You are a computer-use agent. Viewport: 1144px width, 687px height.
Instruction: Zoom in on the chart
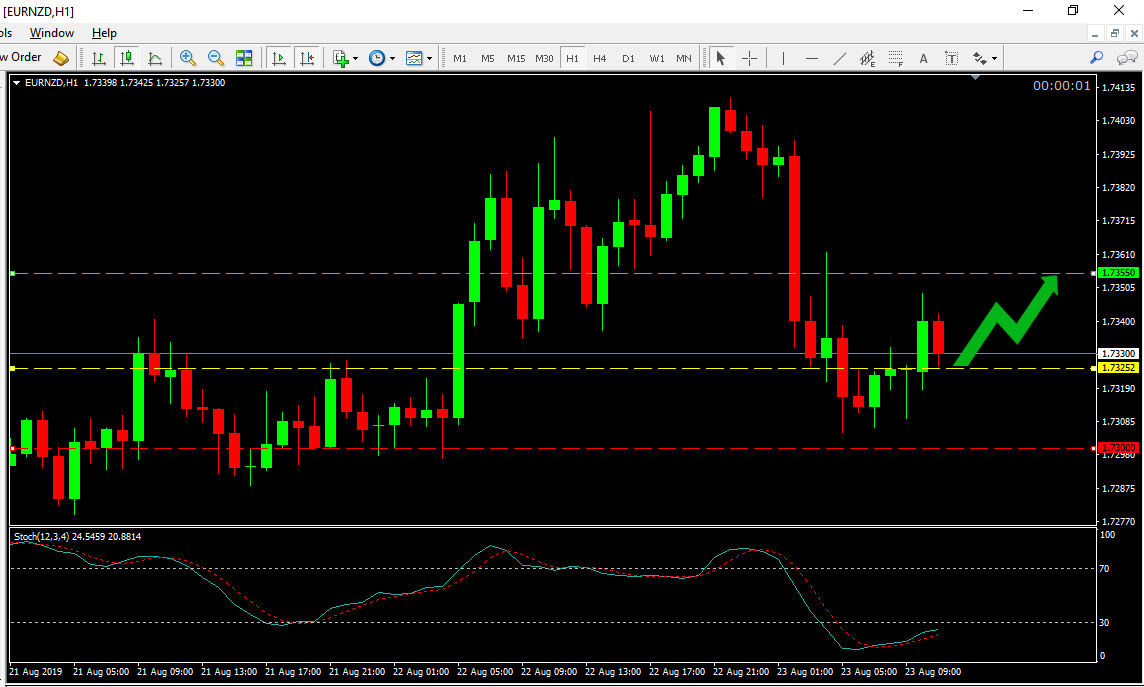click(x=188, y=58)
